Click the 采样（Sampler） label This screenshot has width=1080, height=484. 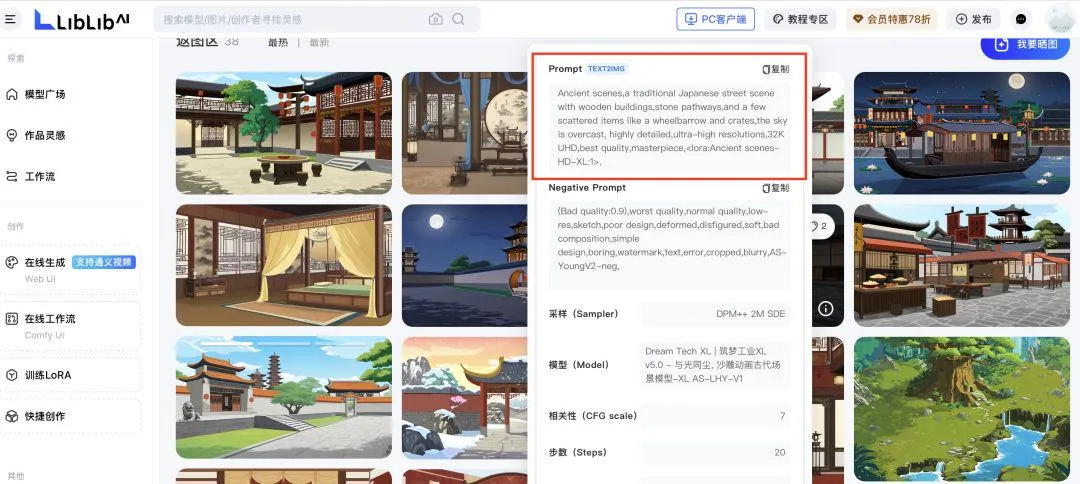pos(583,314)
